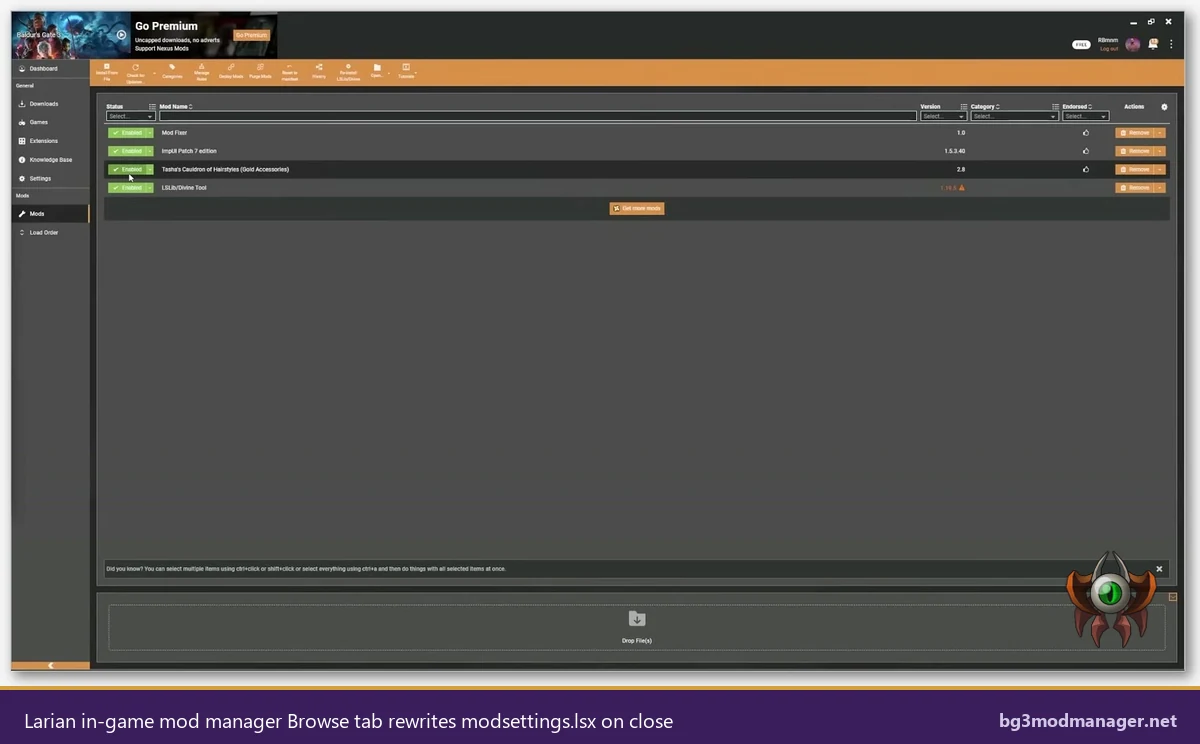Toggle Enabled status for Tasha's Cauldron of Hairstyles
The height and width of the screenshot is (744, 1200).
tap(126, 169)
